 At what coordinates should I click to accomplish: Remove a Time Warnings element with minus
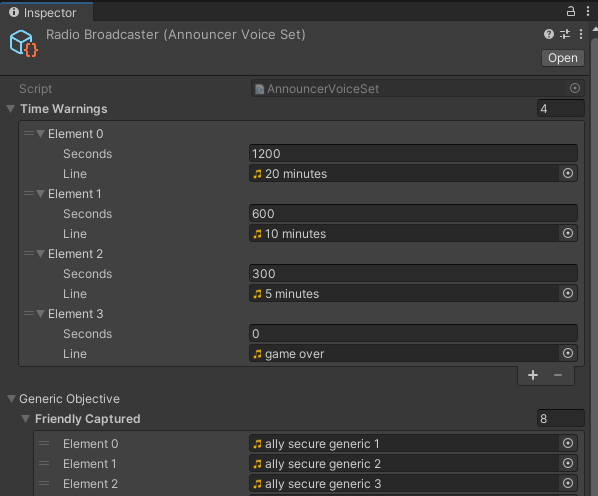tap(558, 375)
